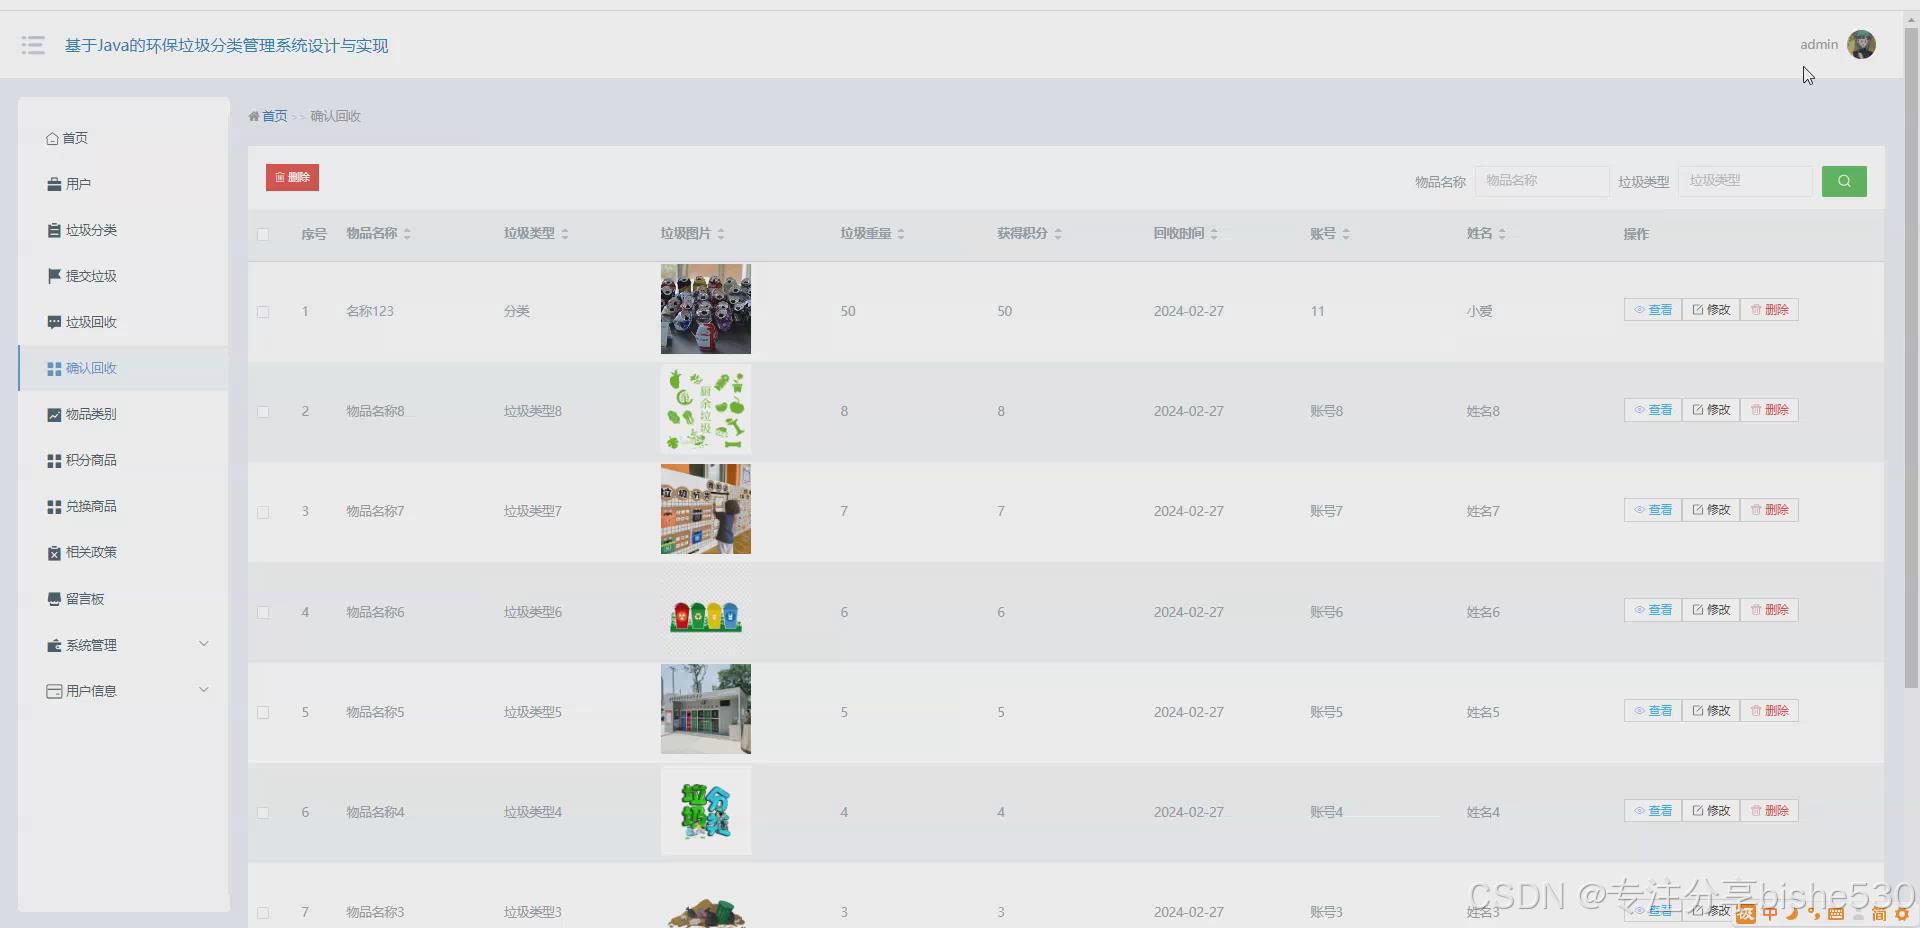Sort by 获得积分 column arrows
The image size is (1920, 928).
click(1057, 234)
